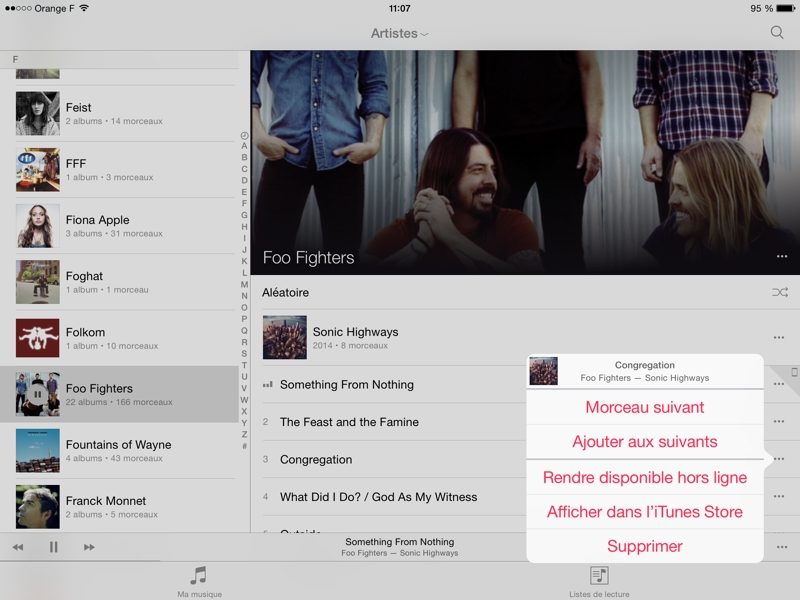Select Rendre disponible hors ligne
Viewport: 800px width, 600px height.
pos(645,477)
